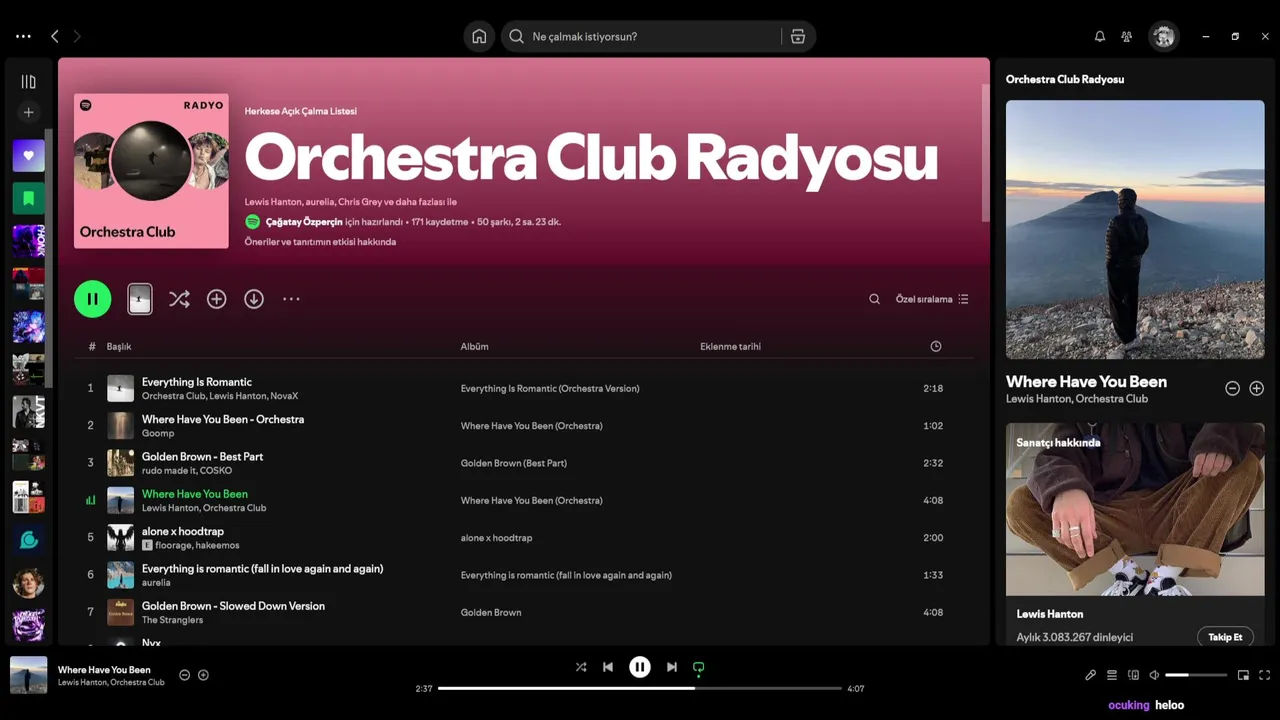Mute with the speaker icon
This screenshot has width=1280, height=720.
1154,675
